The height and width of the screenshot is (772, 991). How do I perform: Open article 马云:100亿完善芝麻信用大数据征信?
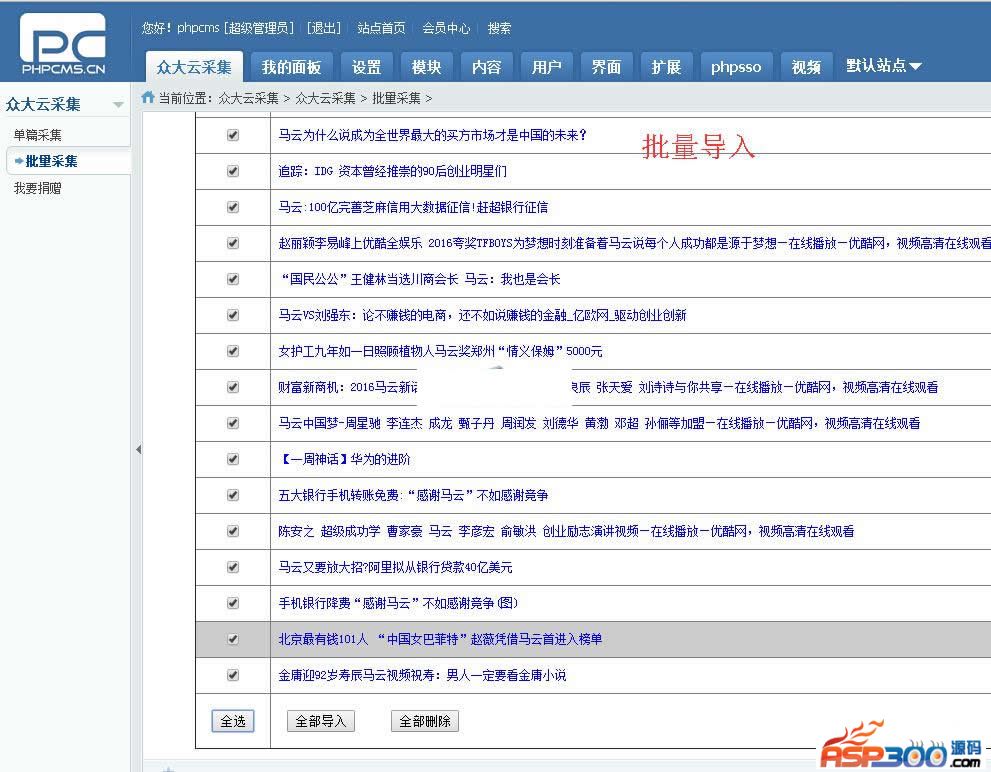[x=413, y=207]
